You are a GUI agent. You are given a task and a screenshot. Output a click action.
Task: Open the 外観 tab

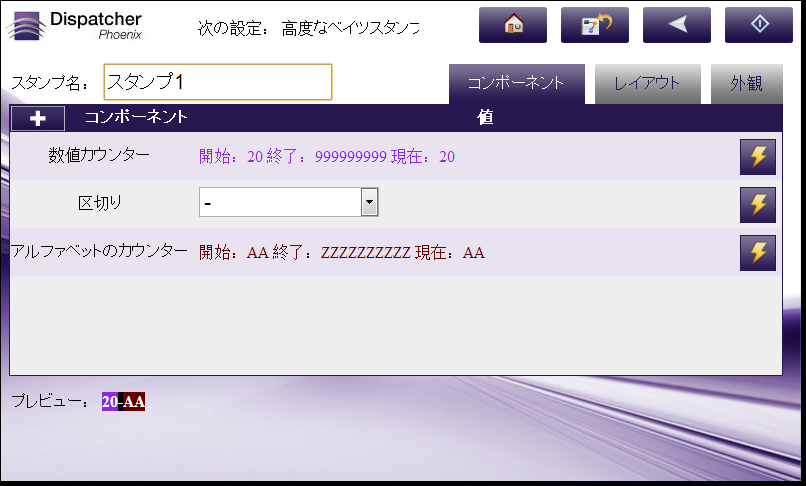point(746,83)
